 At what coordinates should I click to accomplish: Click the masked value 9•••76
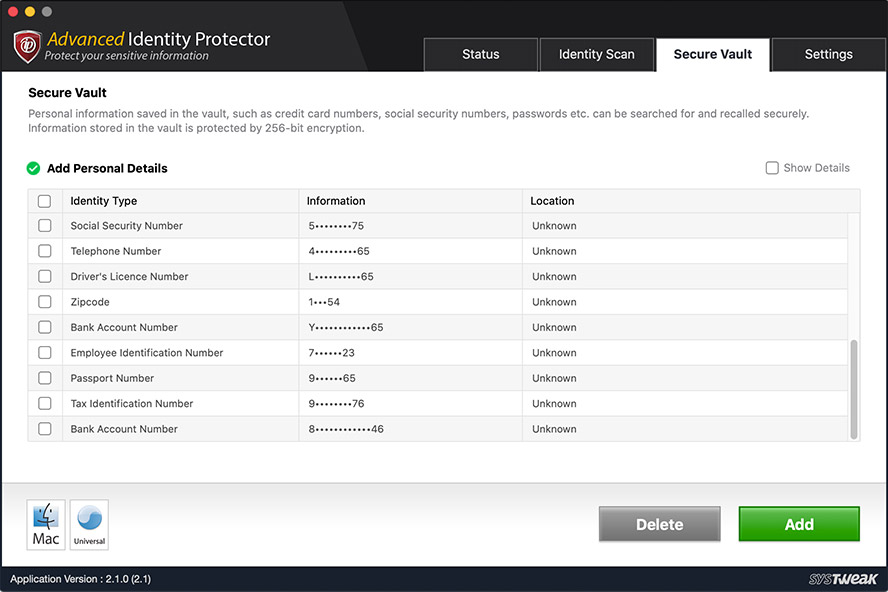[336, 403]
